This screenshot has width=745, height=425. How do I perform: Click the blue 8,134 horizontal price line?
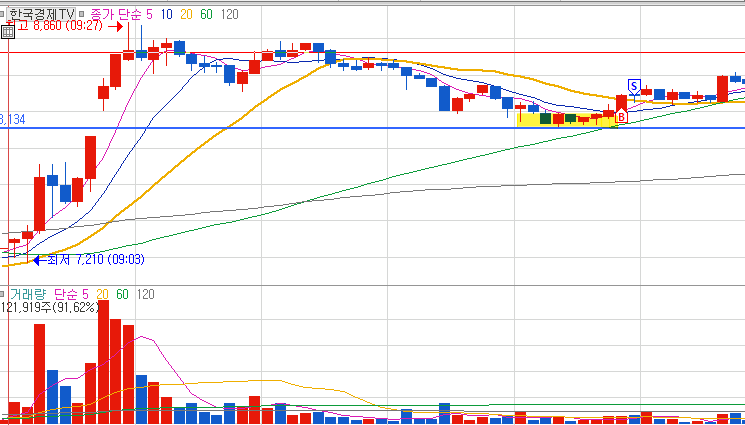coord(372,128)
